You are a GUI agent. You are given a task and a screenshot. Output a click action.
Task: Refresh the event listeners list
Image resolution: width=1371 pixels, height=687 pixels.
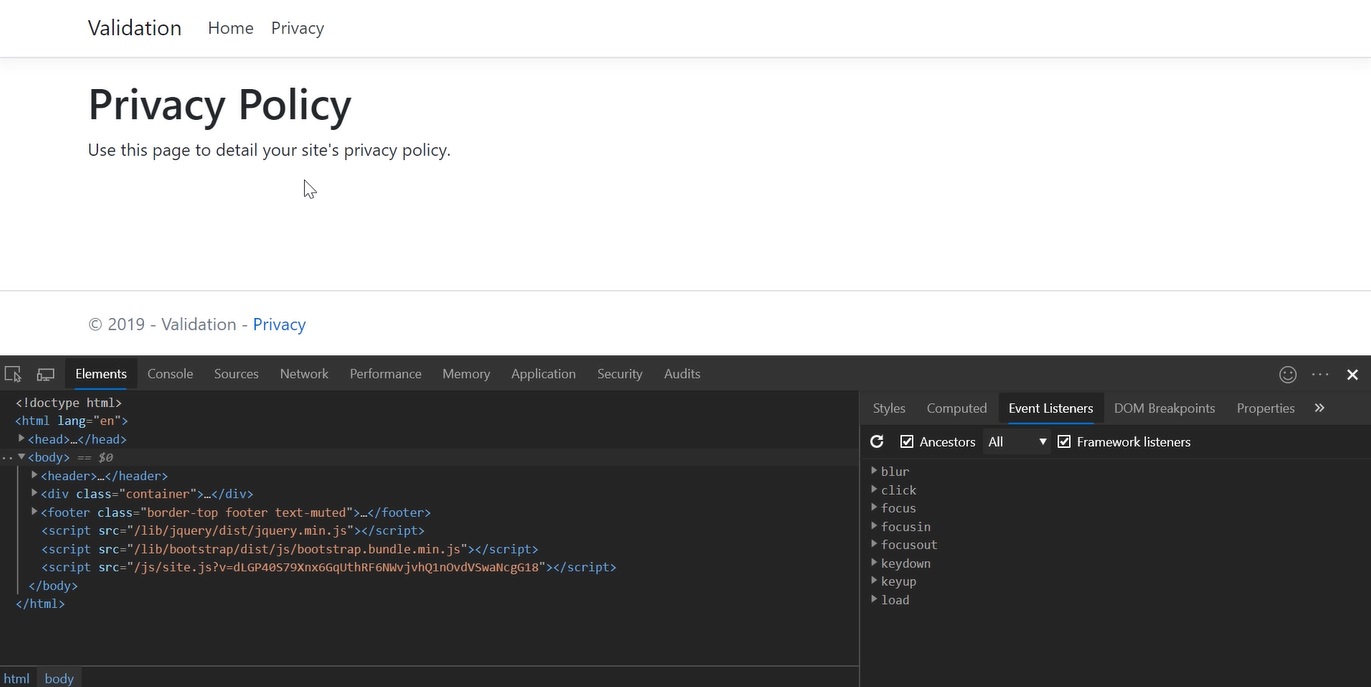tap(877, 441)
